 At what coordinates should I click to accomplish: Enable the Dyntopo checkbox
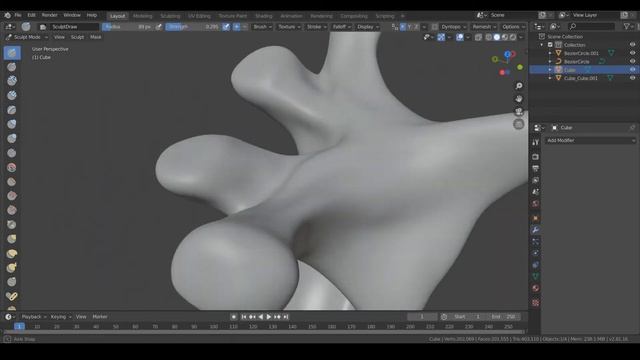[435, 27]
